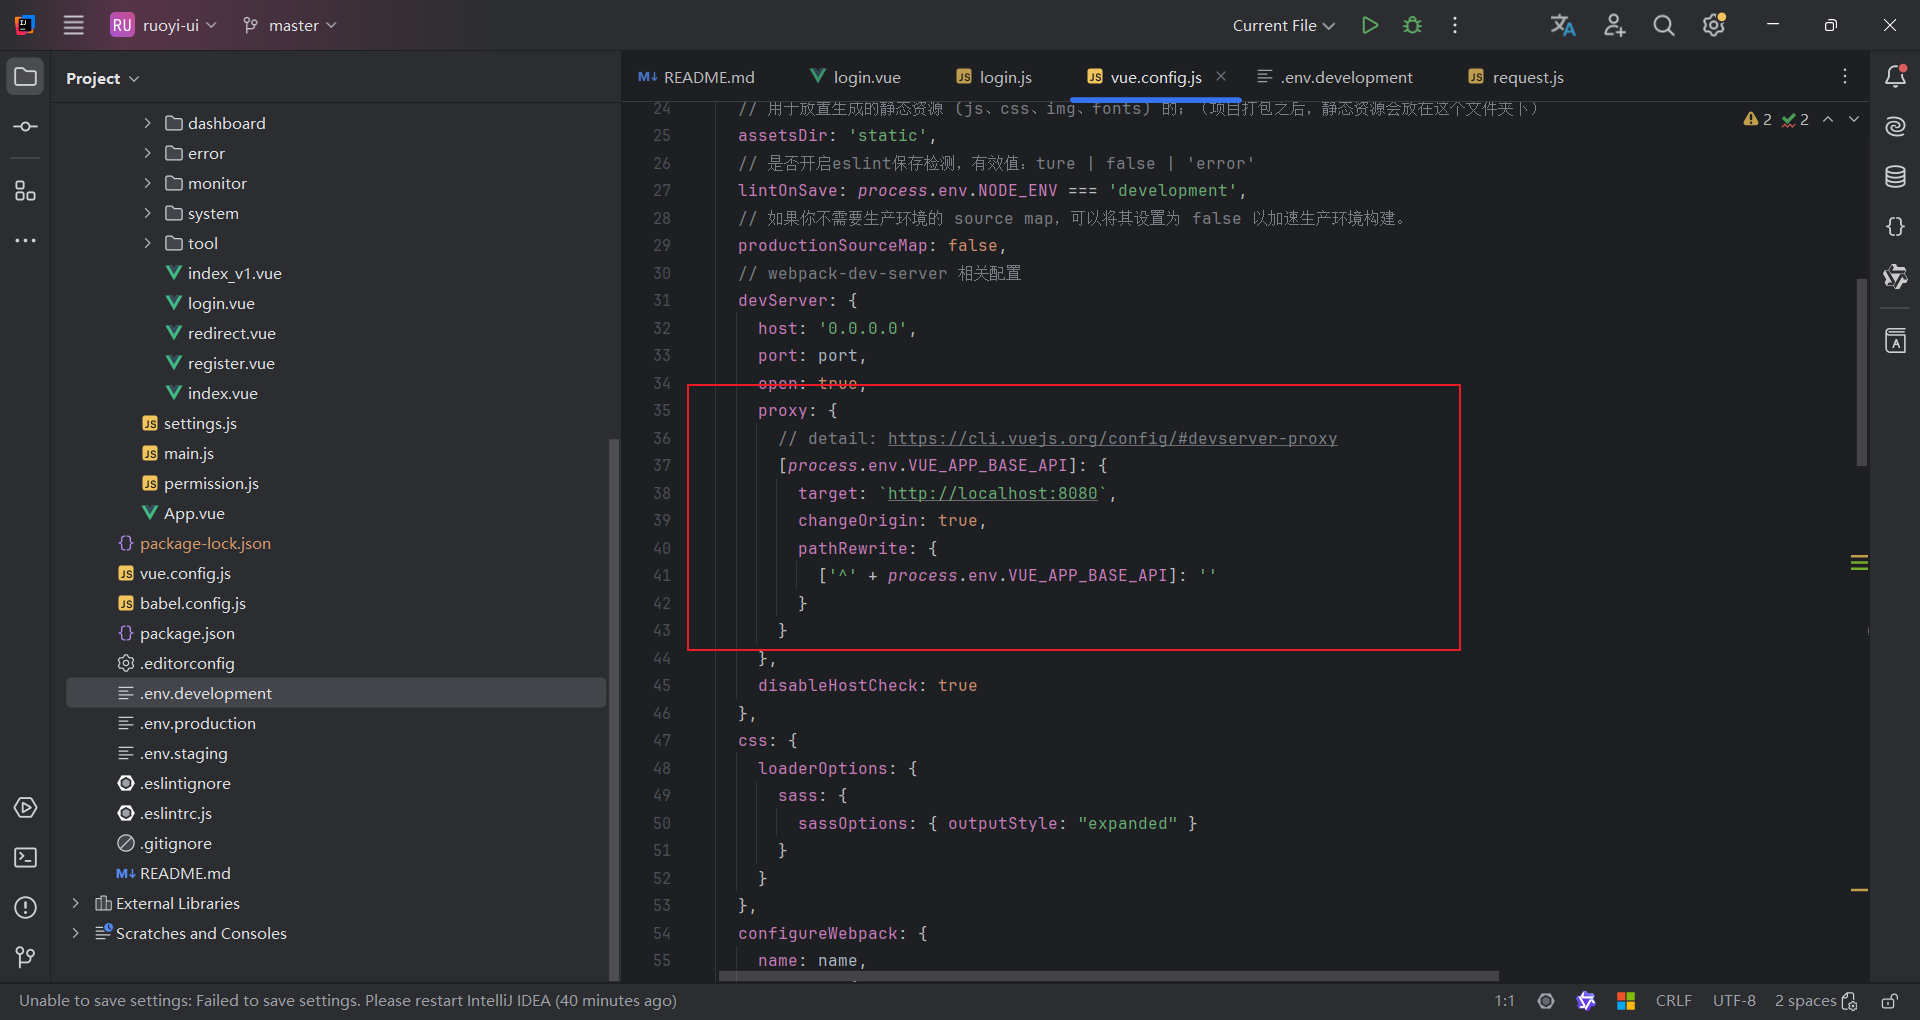Click the editor vertical scrollbar thumb

point(1861,372)
